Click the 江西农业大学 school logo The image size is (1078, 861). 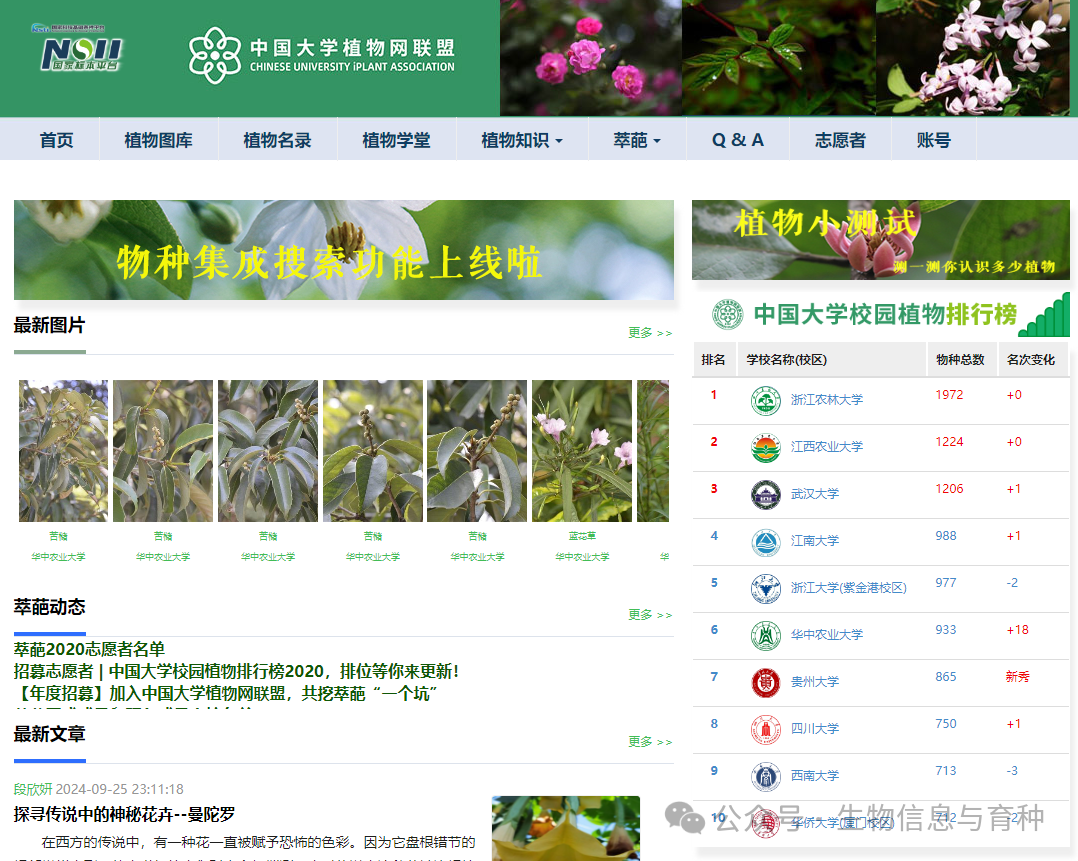point(765,447)
